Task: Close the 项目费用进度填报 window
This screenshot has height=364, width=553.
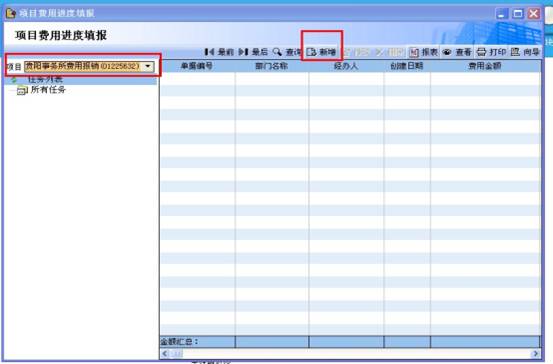Action: 534,14
